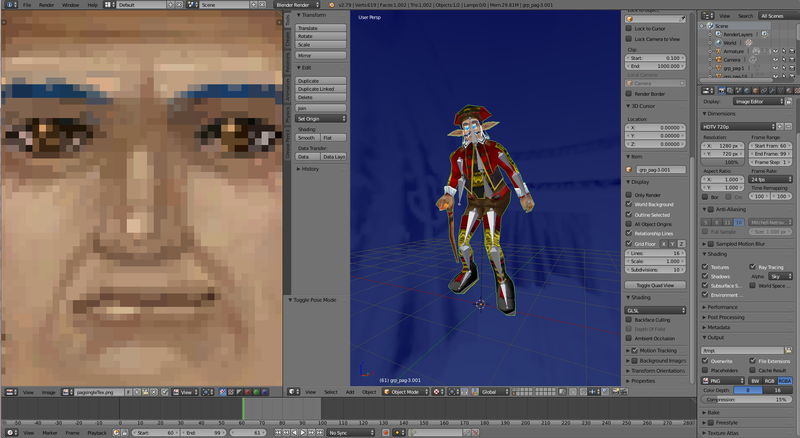The image size is (800, 438).
Task: Open the File menu
Action: 27,5
